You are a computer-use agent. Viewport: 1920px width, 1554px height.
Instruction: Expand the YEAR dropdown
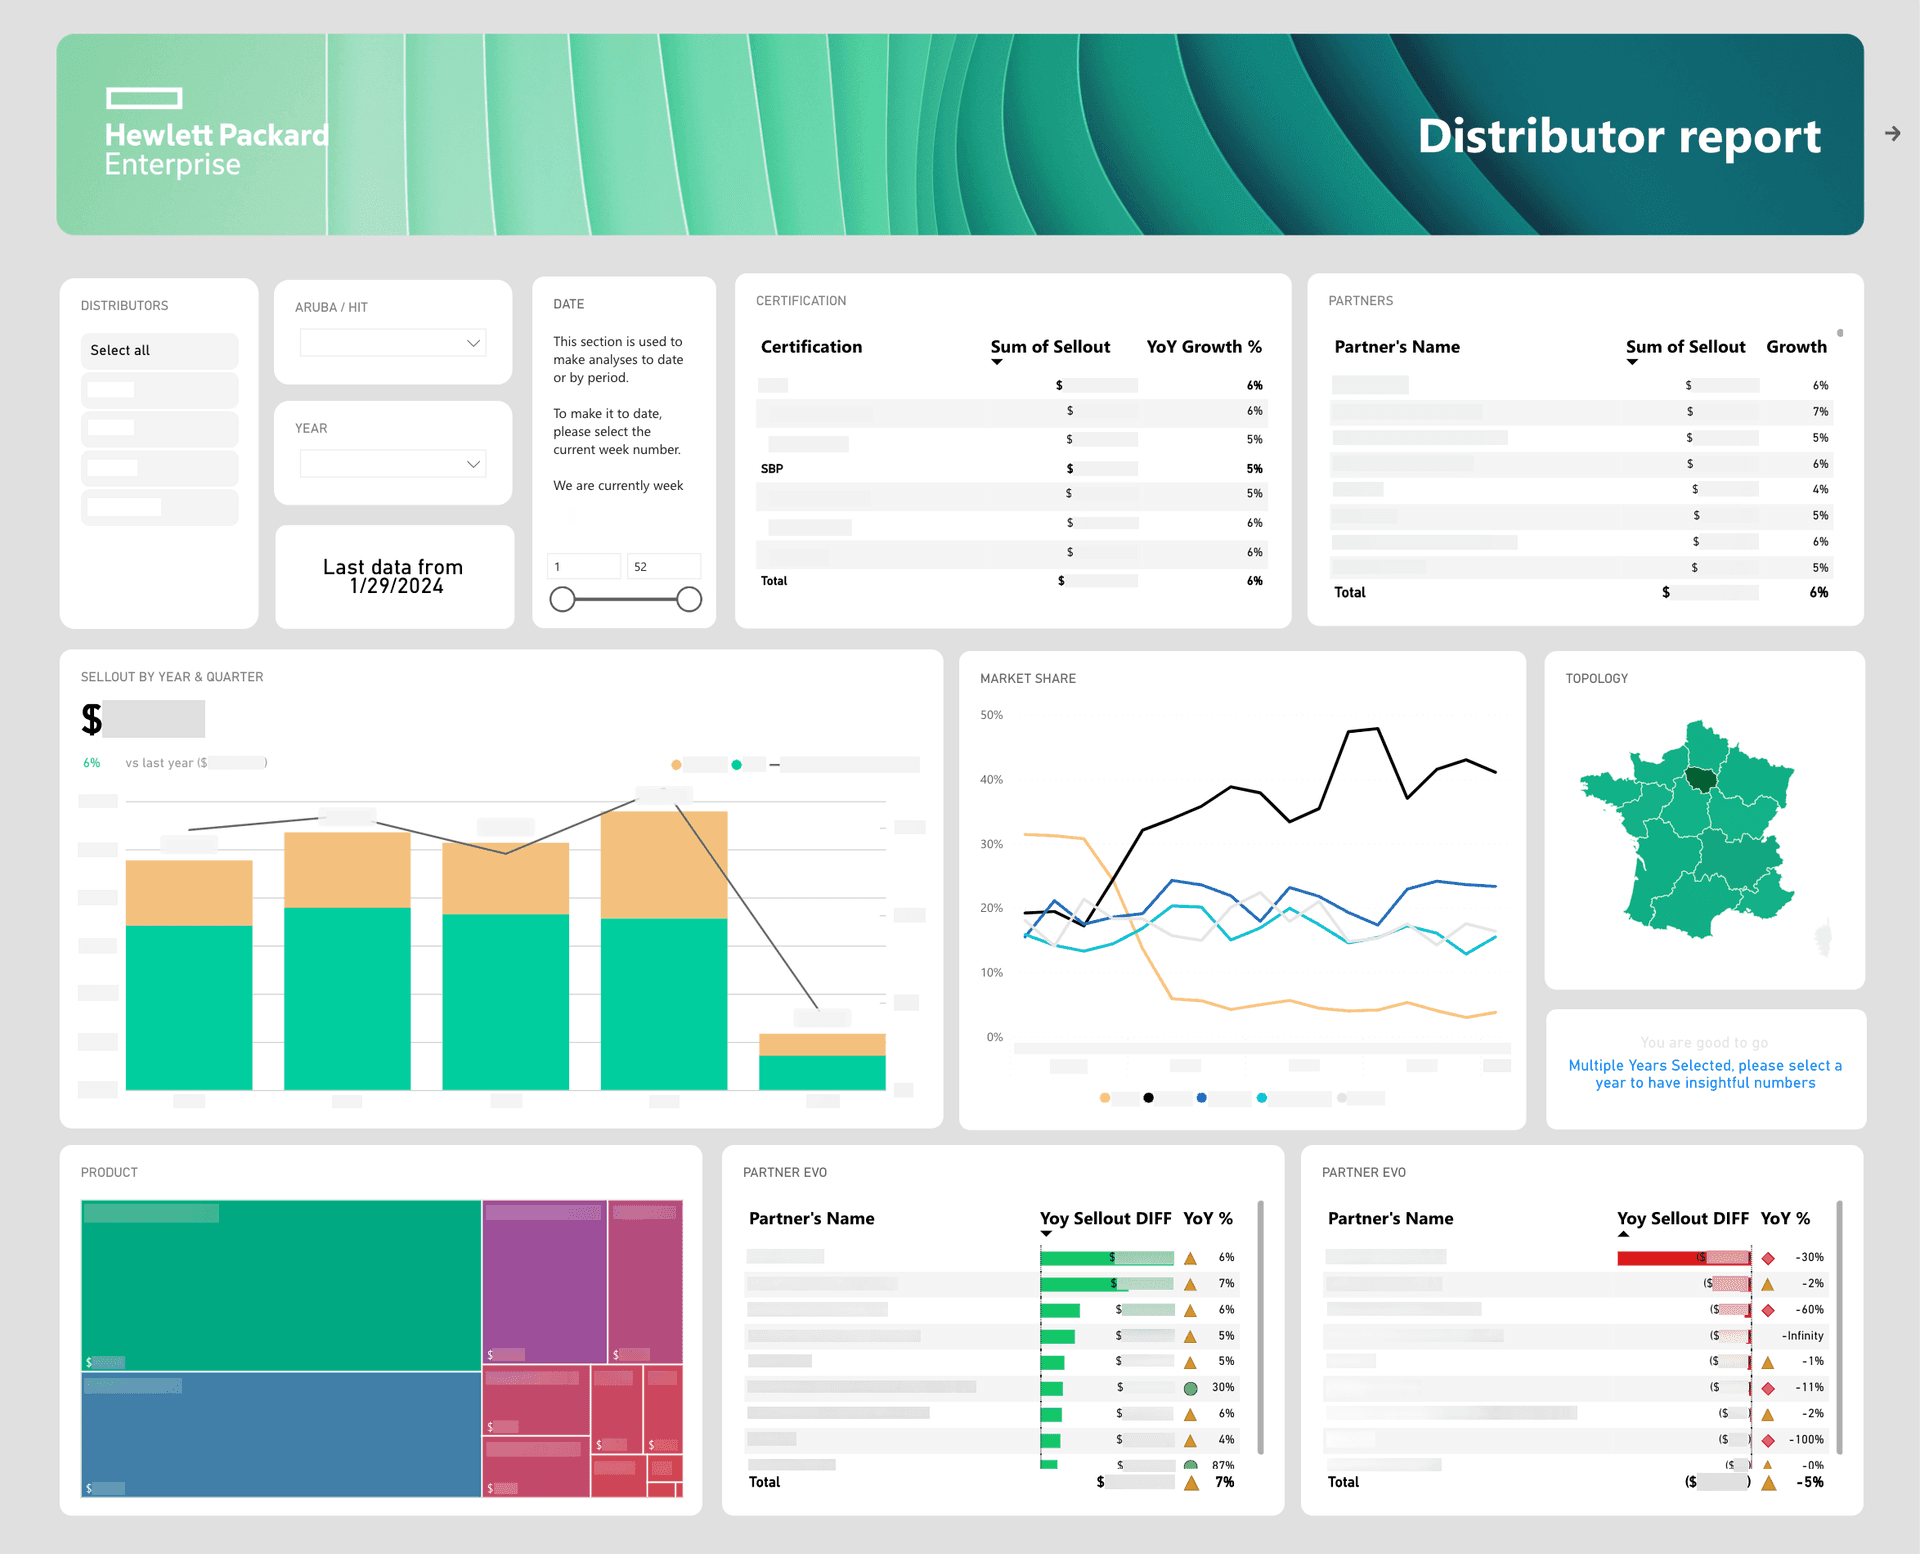(393, 464)
